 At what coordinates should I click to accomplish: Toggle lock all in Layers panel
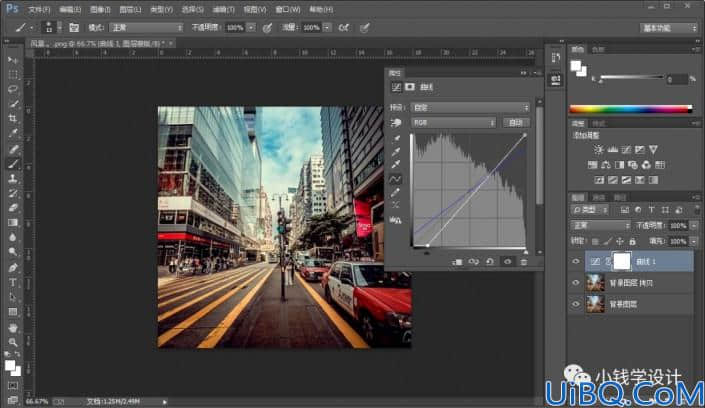tap(633, 242)
